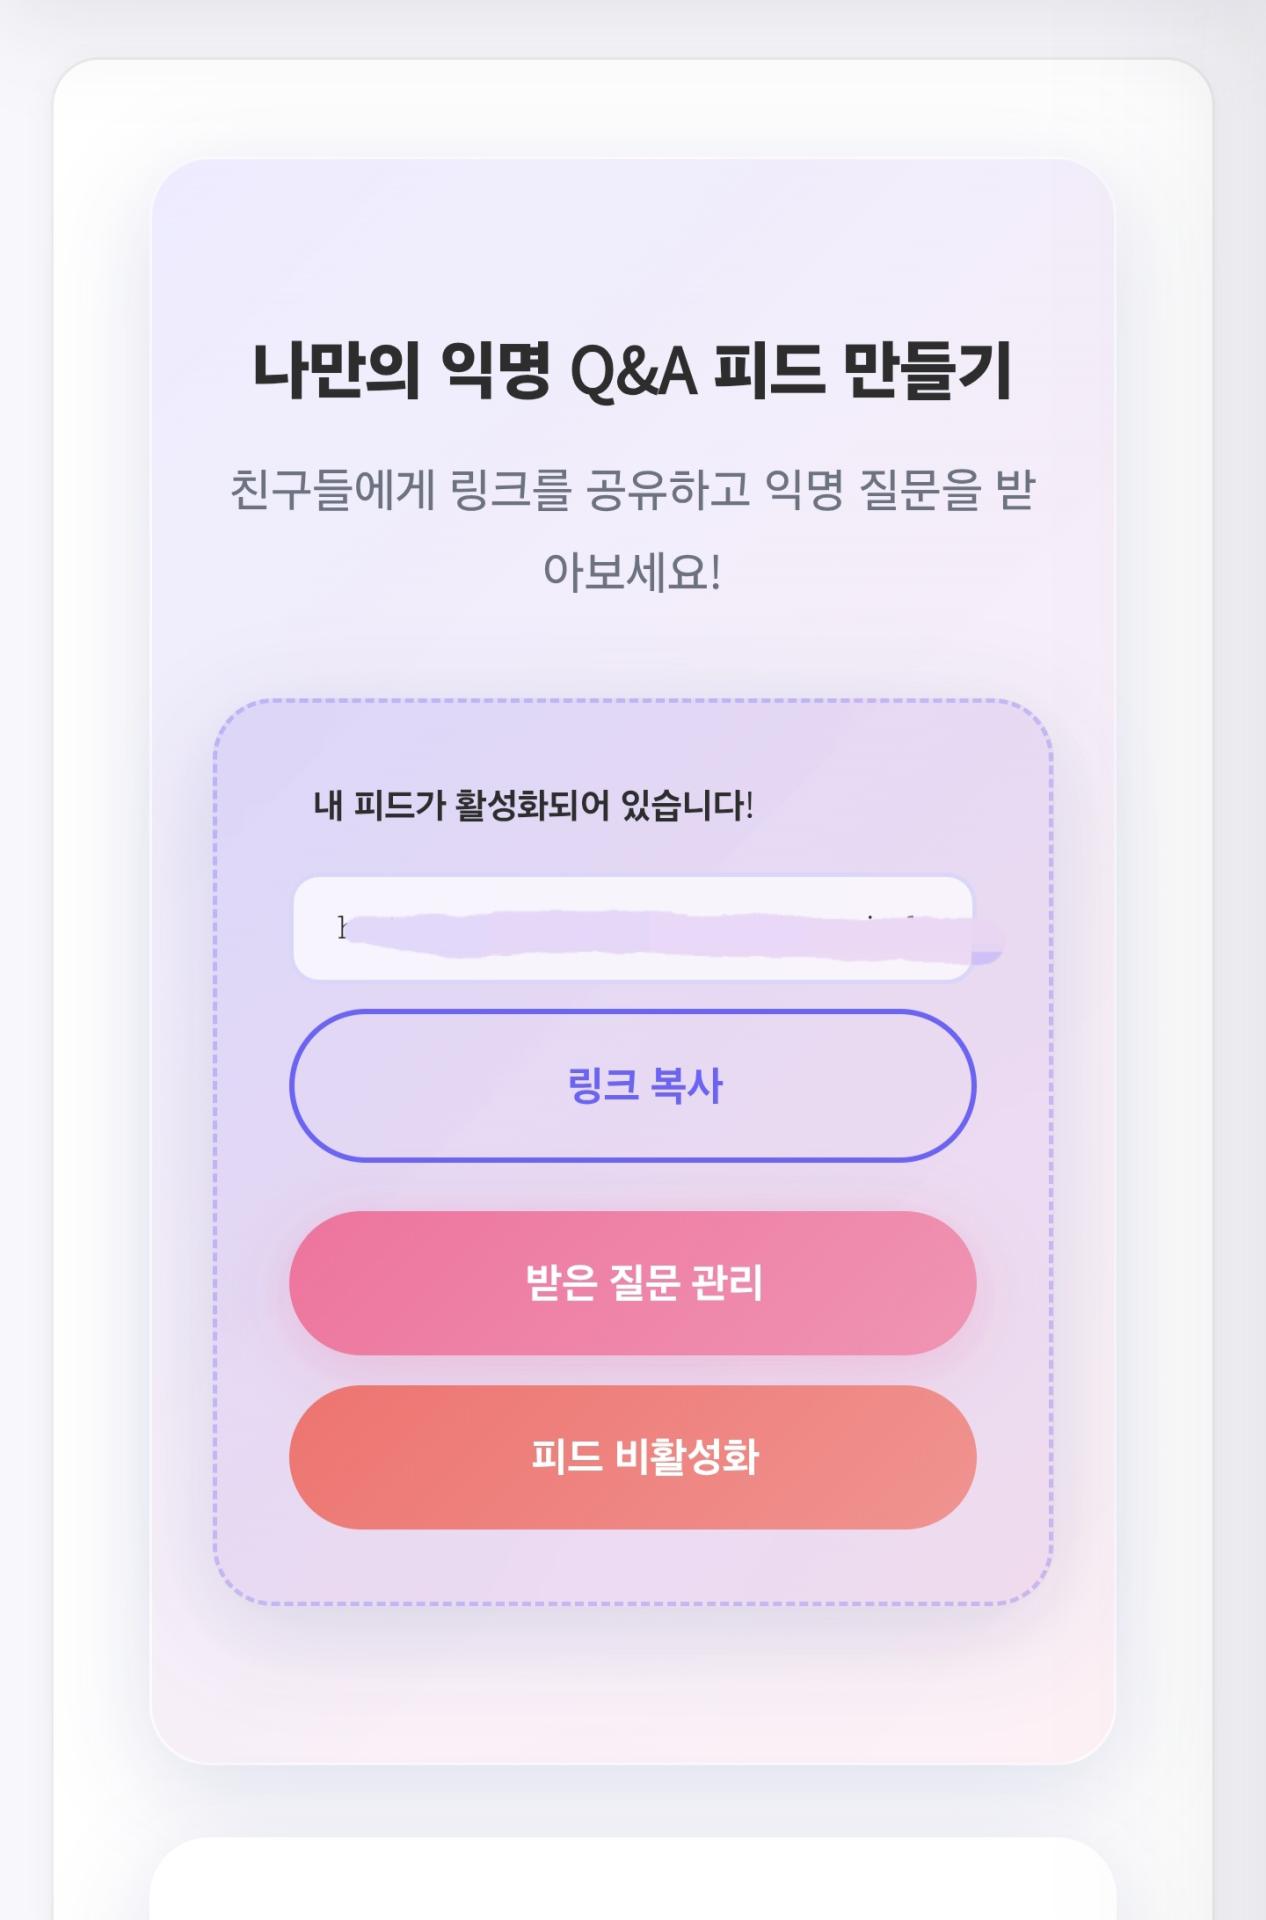Click the subtitle's second line 아보세요!

tap(632, 572)
